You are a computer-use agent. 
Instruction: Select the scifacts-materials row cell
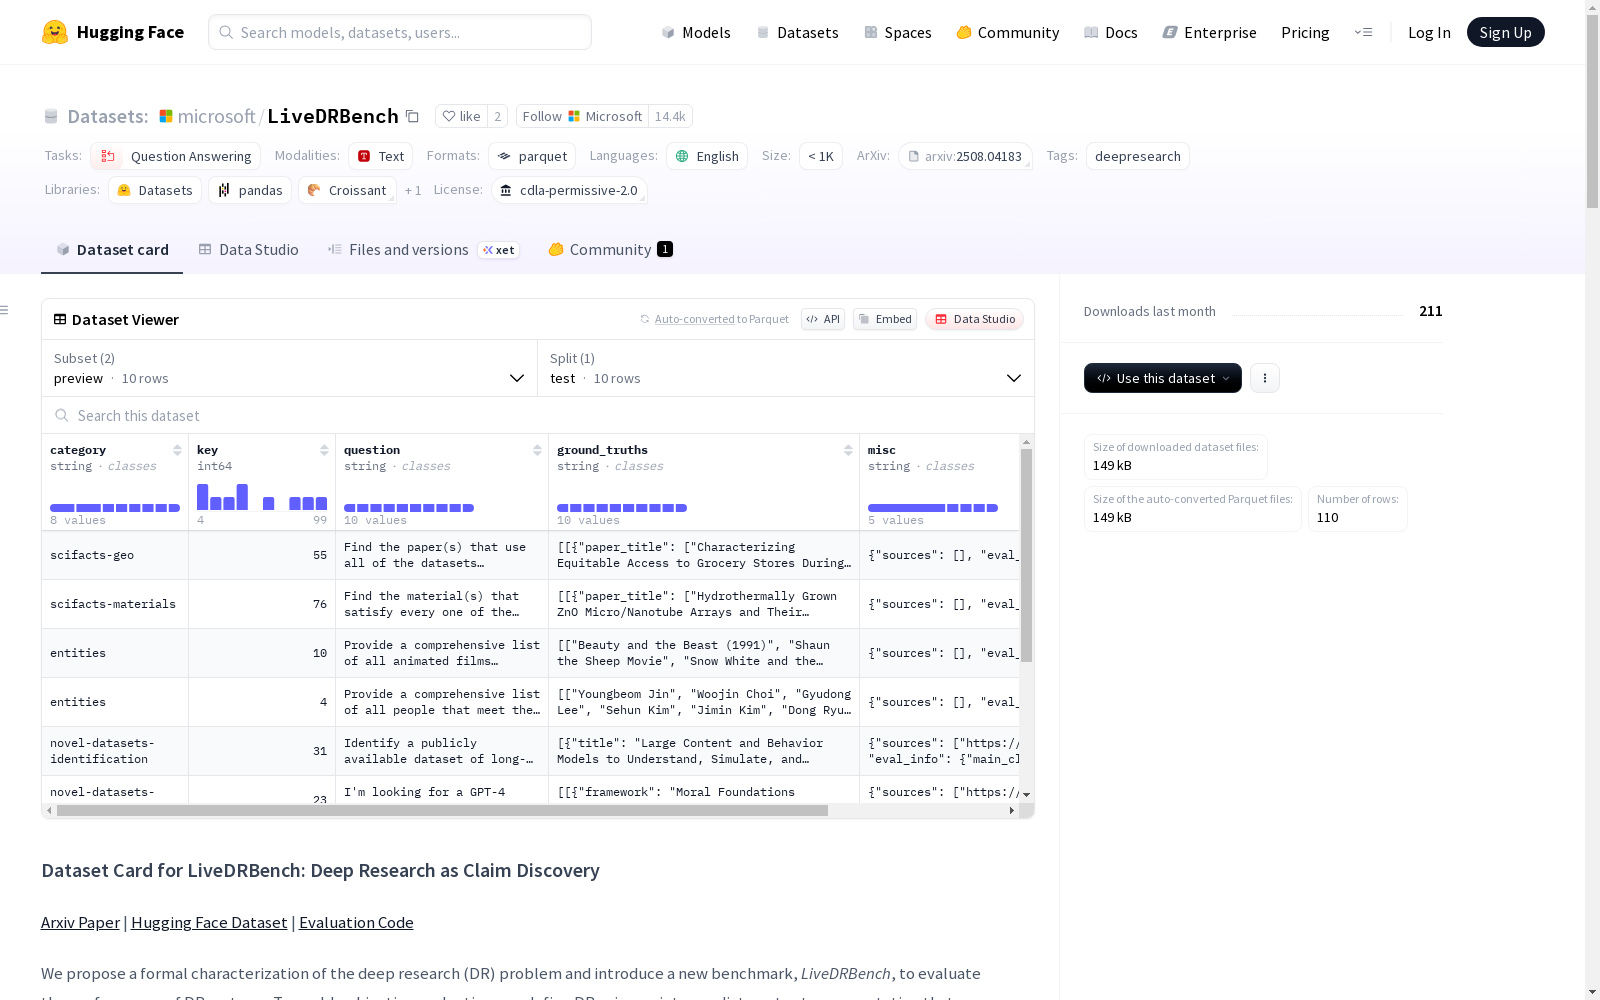115,604
